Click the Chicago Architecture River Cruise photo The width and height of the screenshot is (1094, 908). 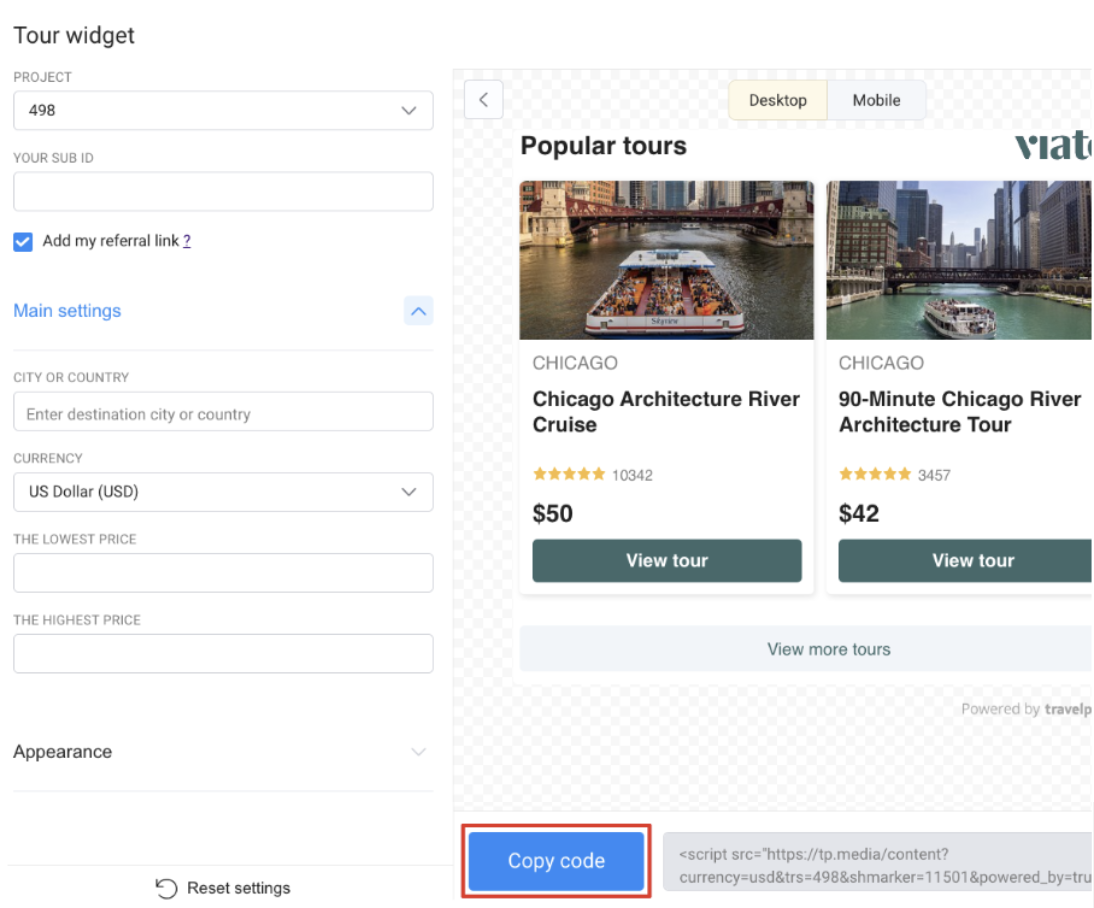coord(666,260)
